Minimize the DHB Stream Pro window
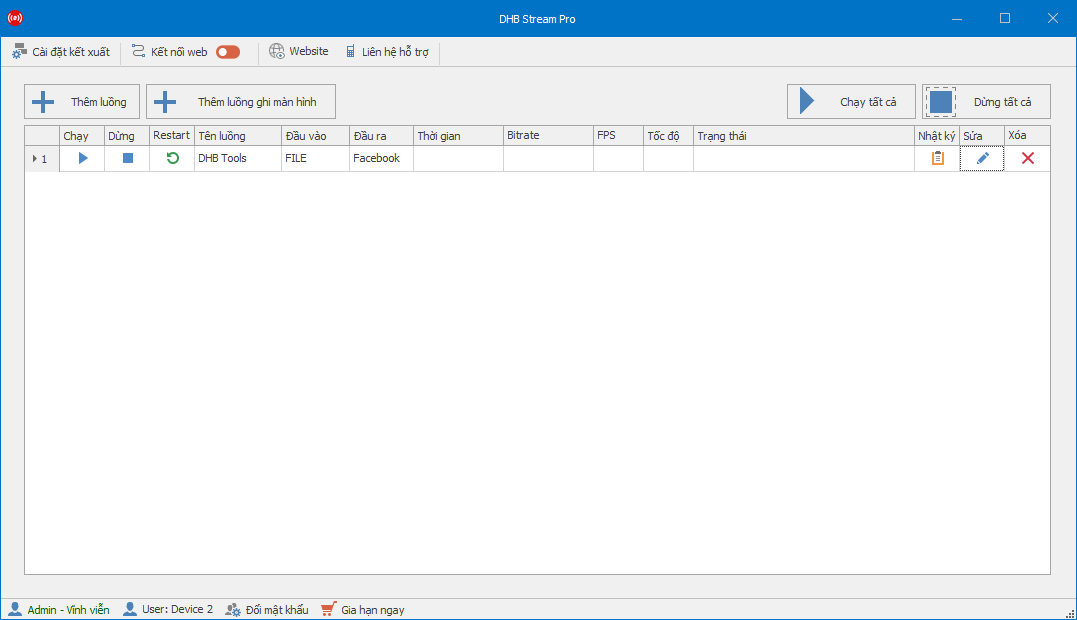The image size is (1077, 620). [957, 19]
